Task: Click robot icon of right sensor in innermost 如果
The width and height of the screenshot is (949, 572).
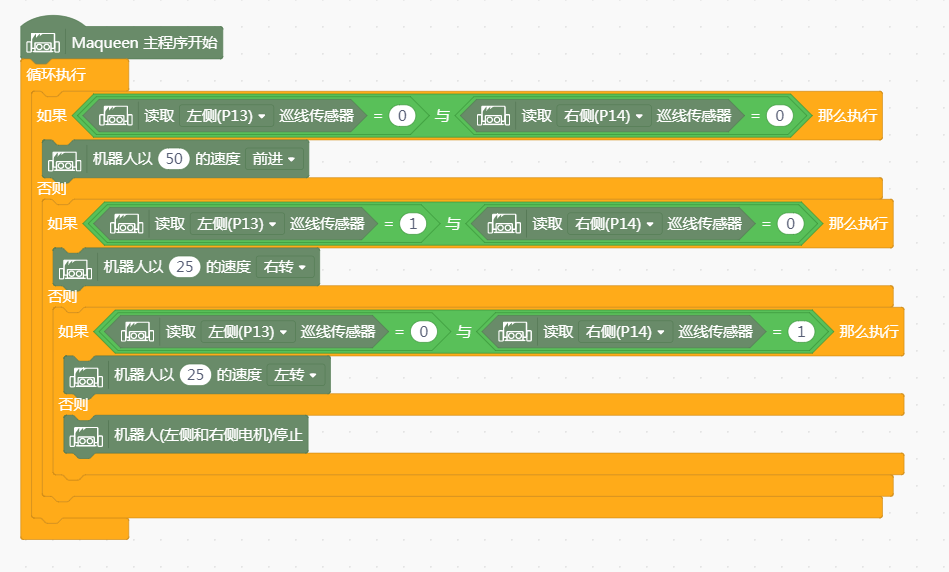Action: tap(515, 332)
